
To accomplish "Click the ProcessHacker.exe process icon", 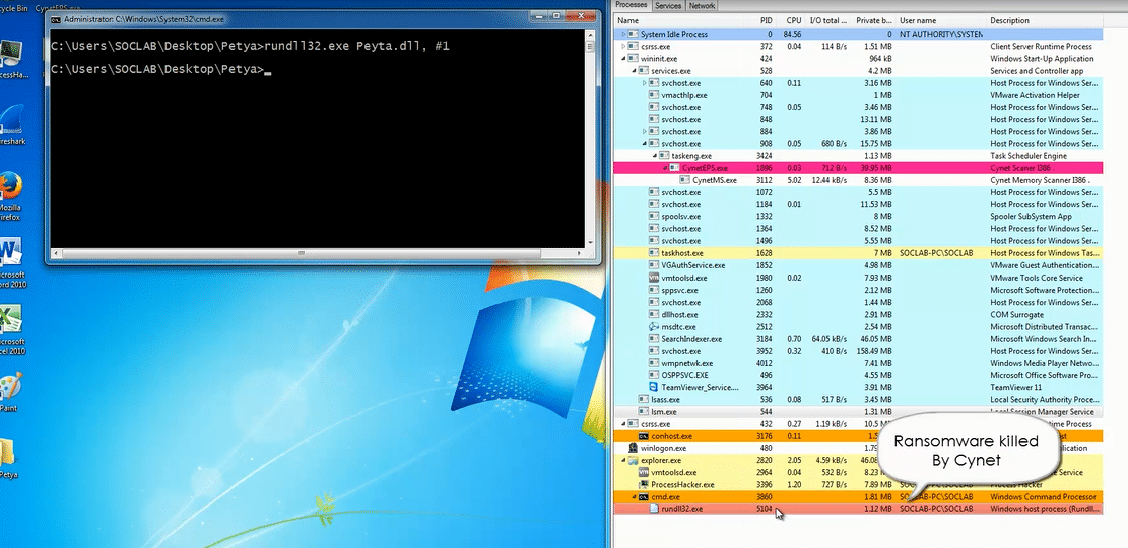I will point(644,485).
